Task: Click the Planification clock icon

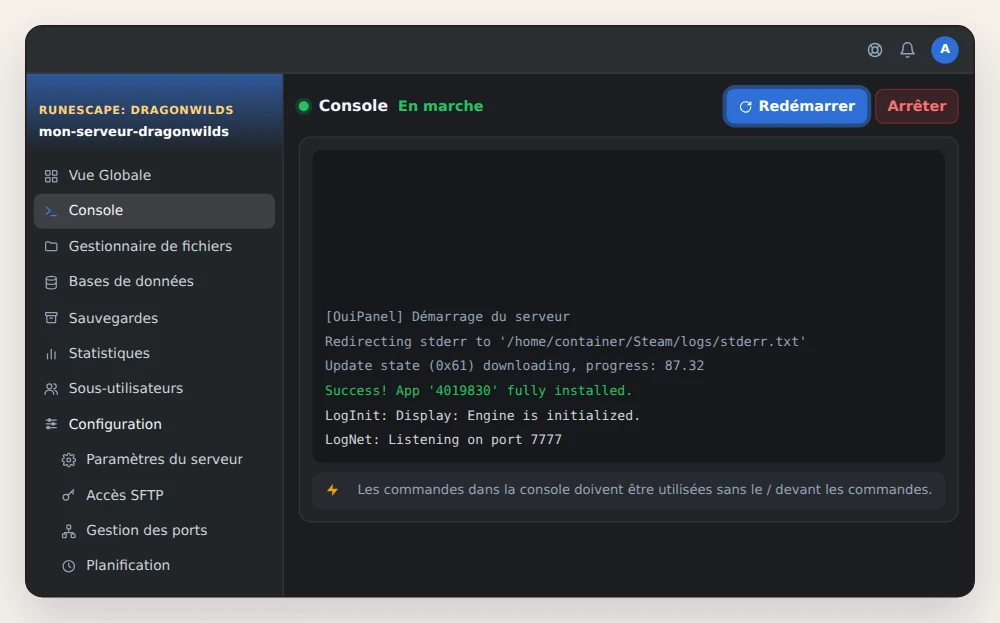Action: (x=68, y=566)
